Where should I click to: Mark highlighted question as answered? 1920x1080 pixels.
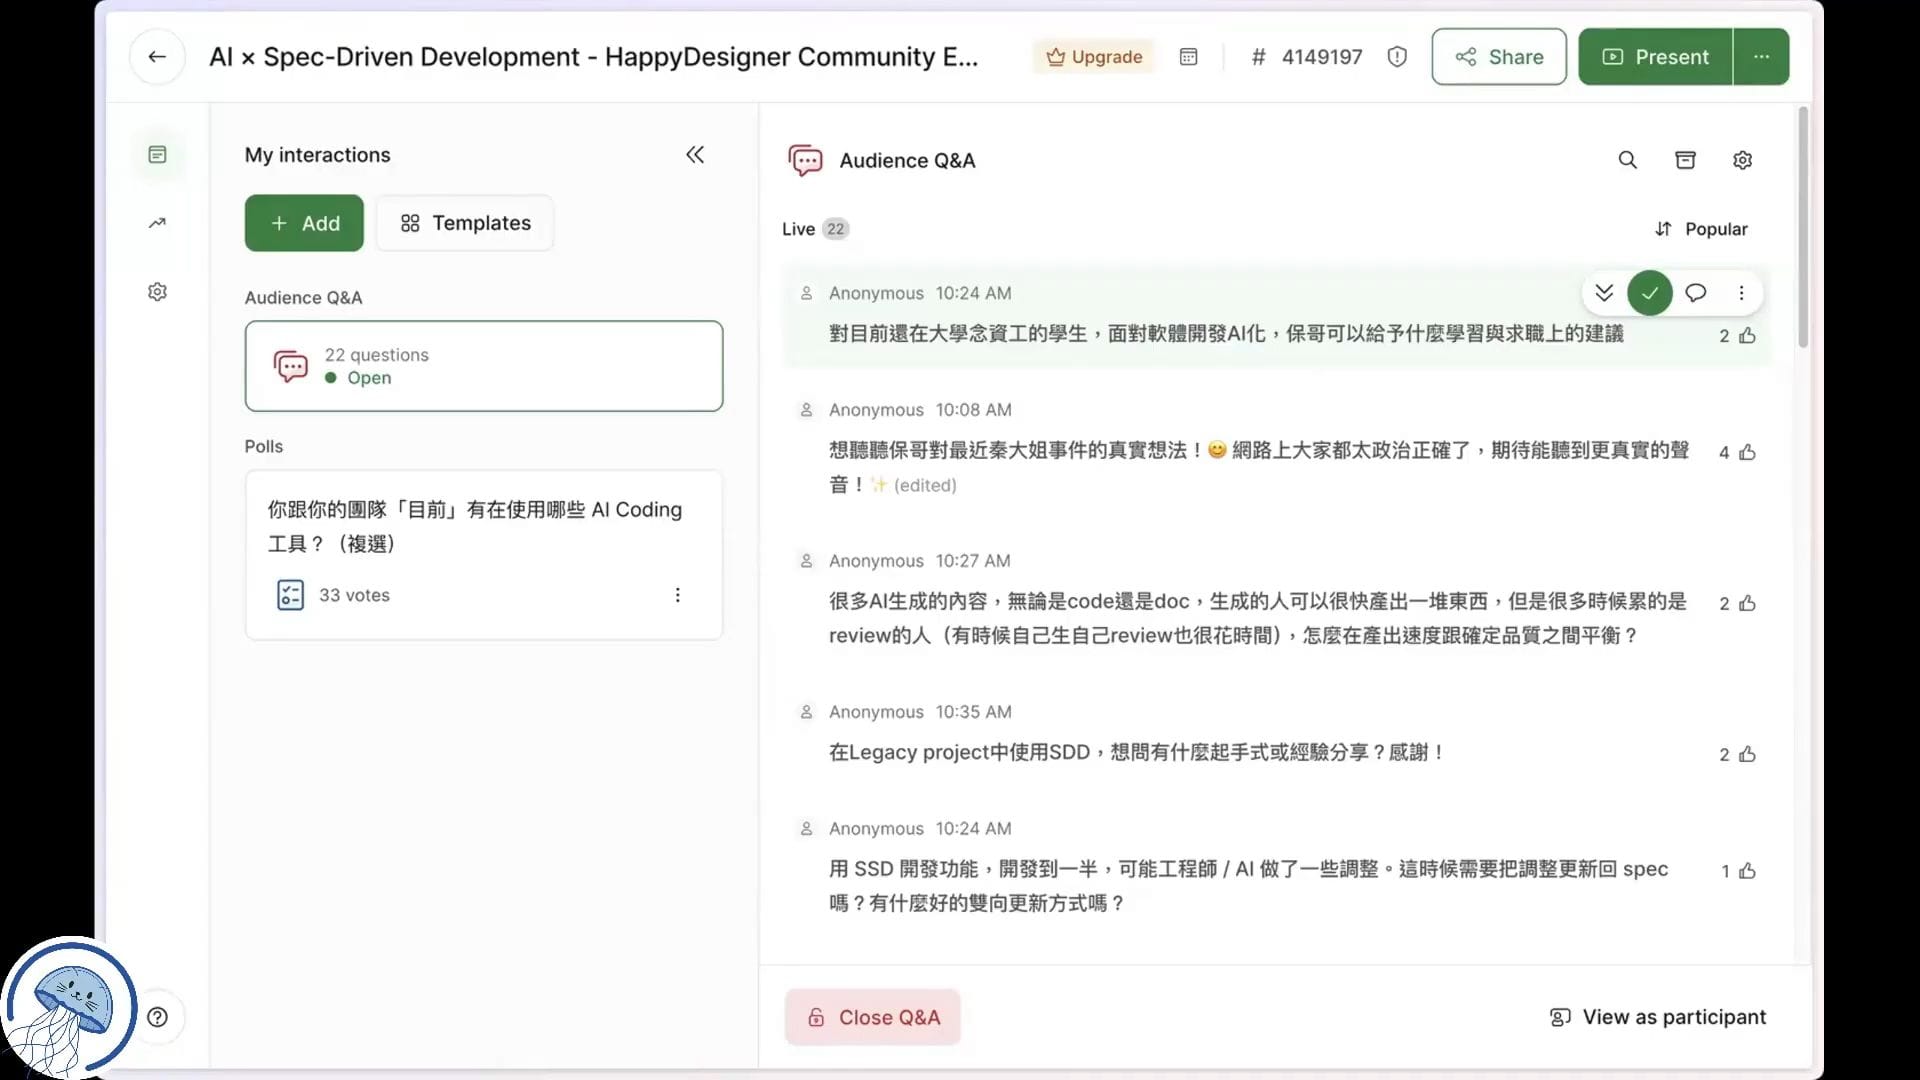pyautogui.click(x=1649, y=293)
